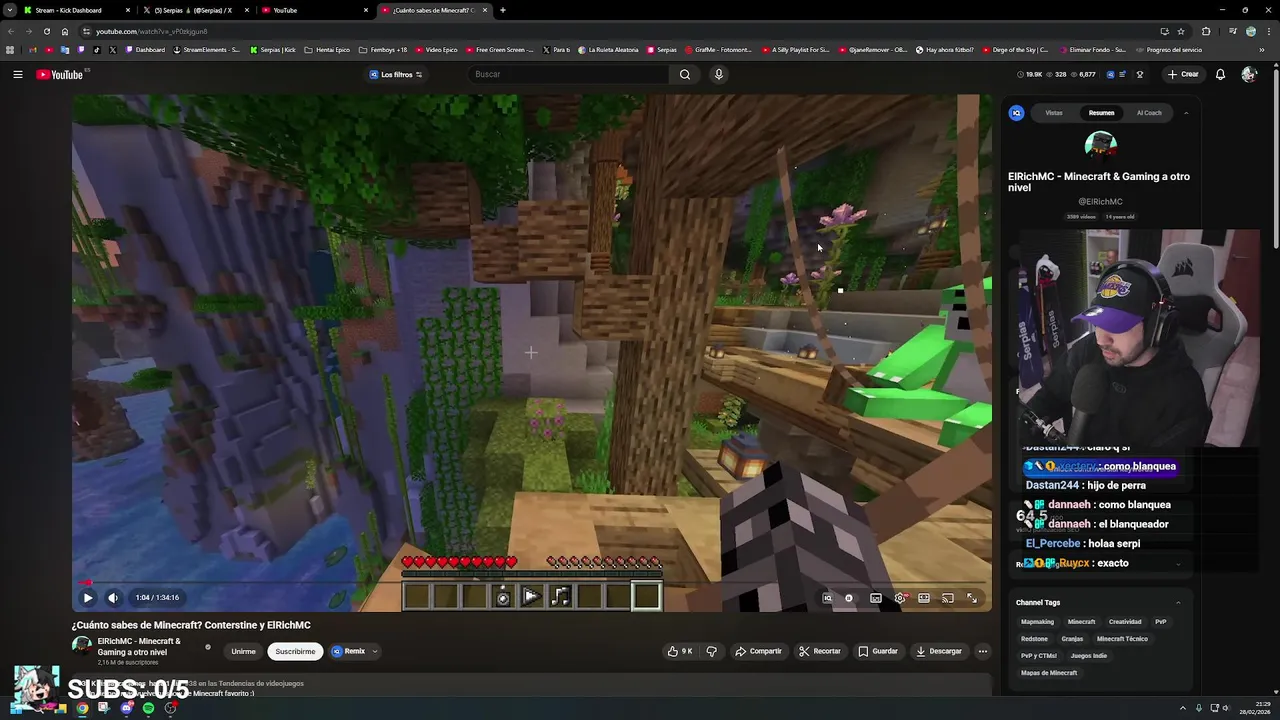
Task: Switch to theater mode view
Action: pyautogui.click(x=924, y=598)
